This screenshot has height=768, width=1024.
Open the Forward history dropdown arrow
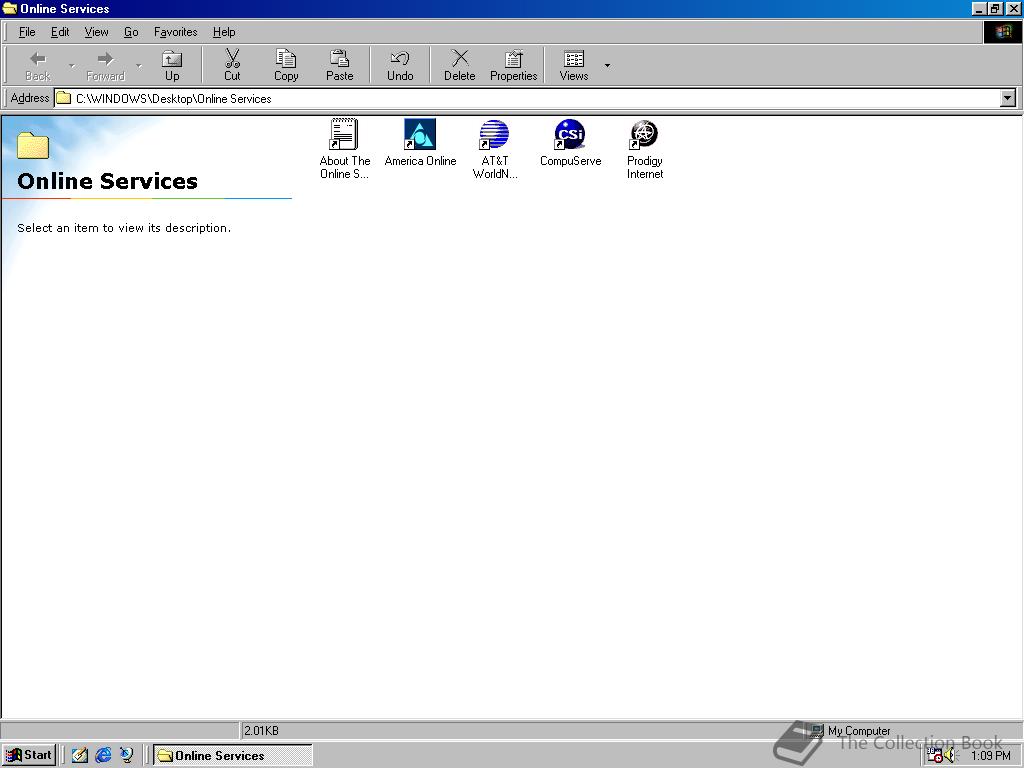point(138,65)
